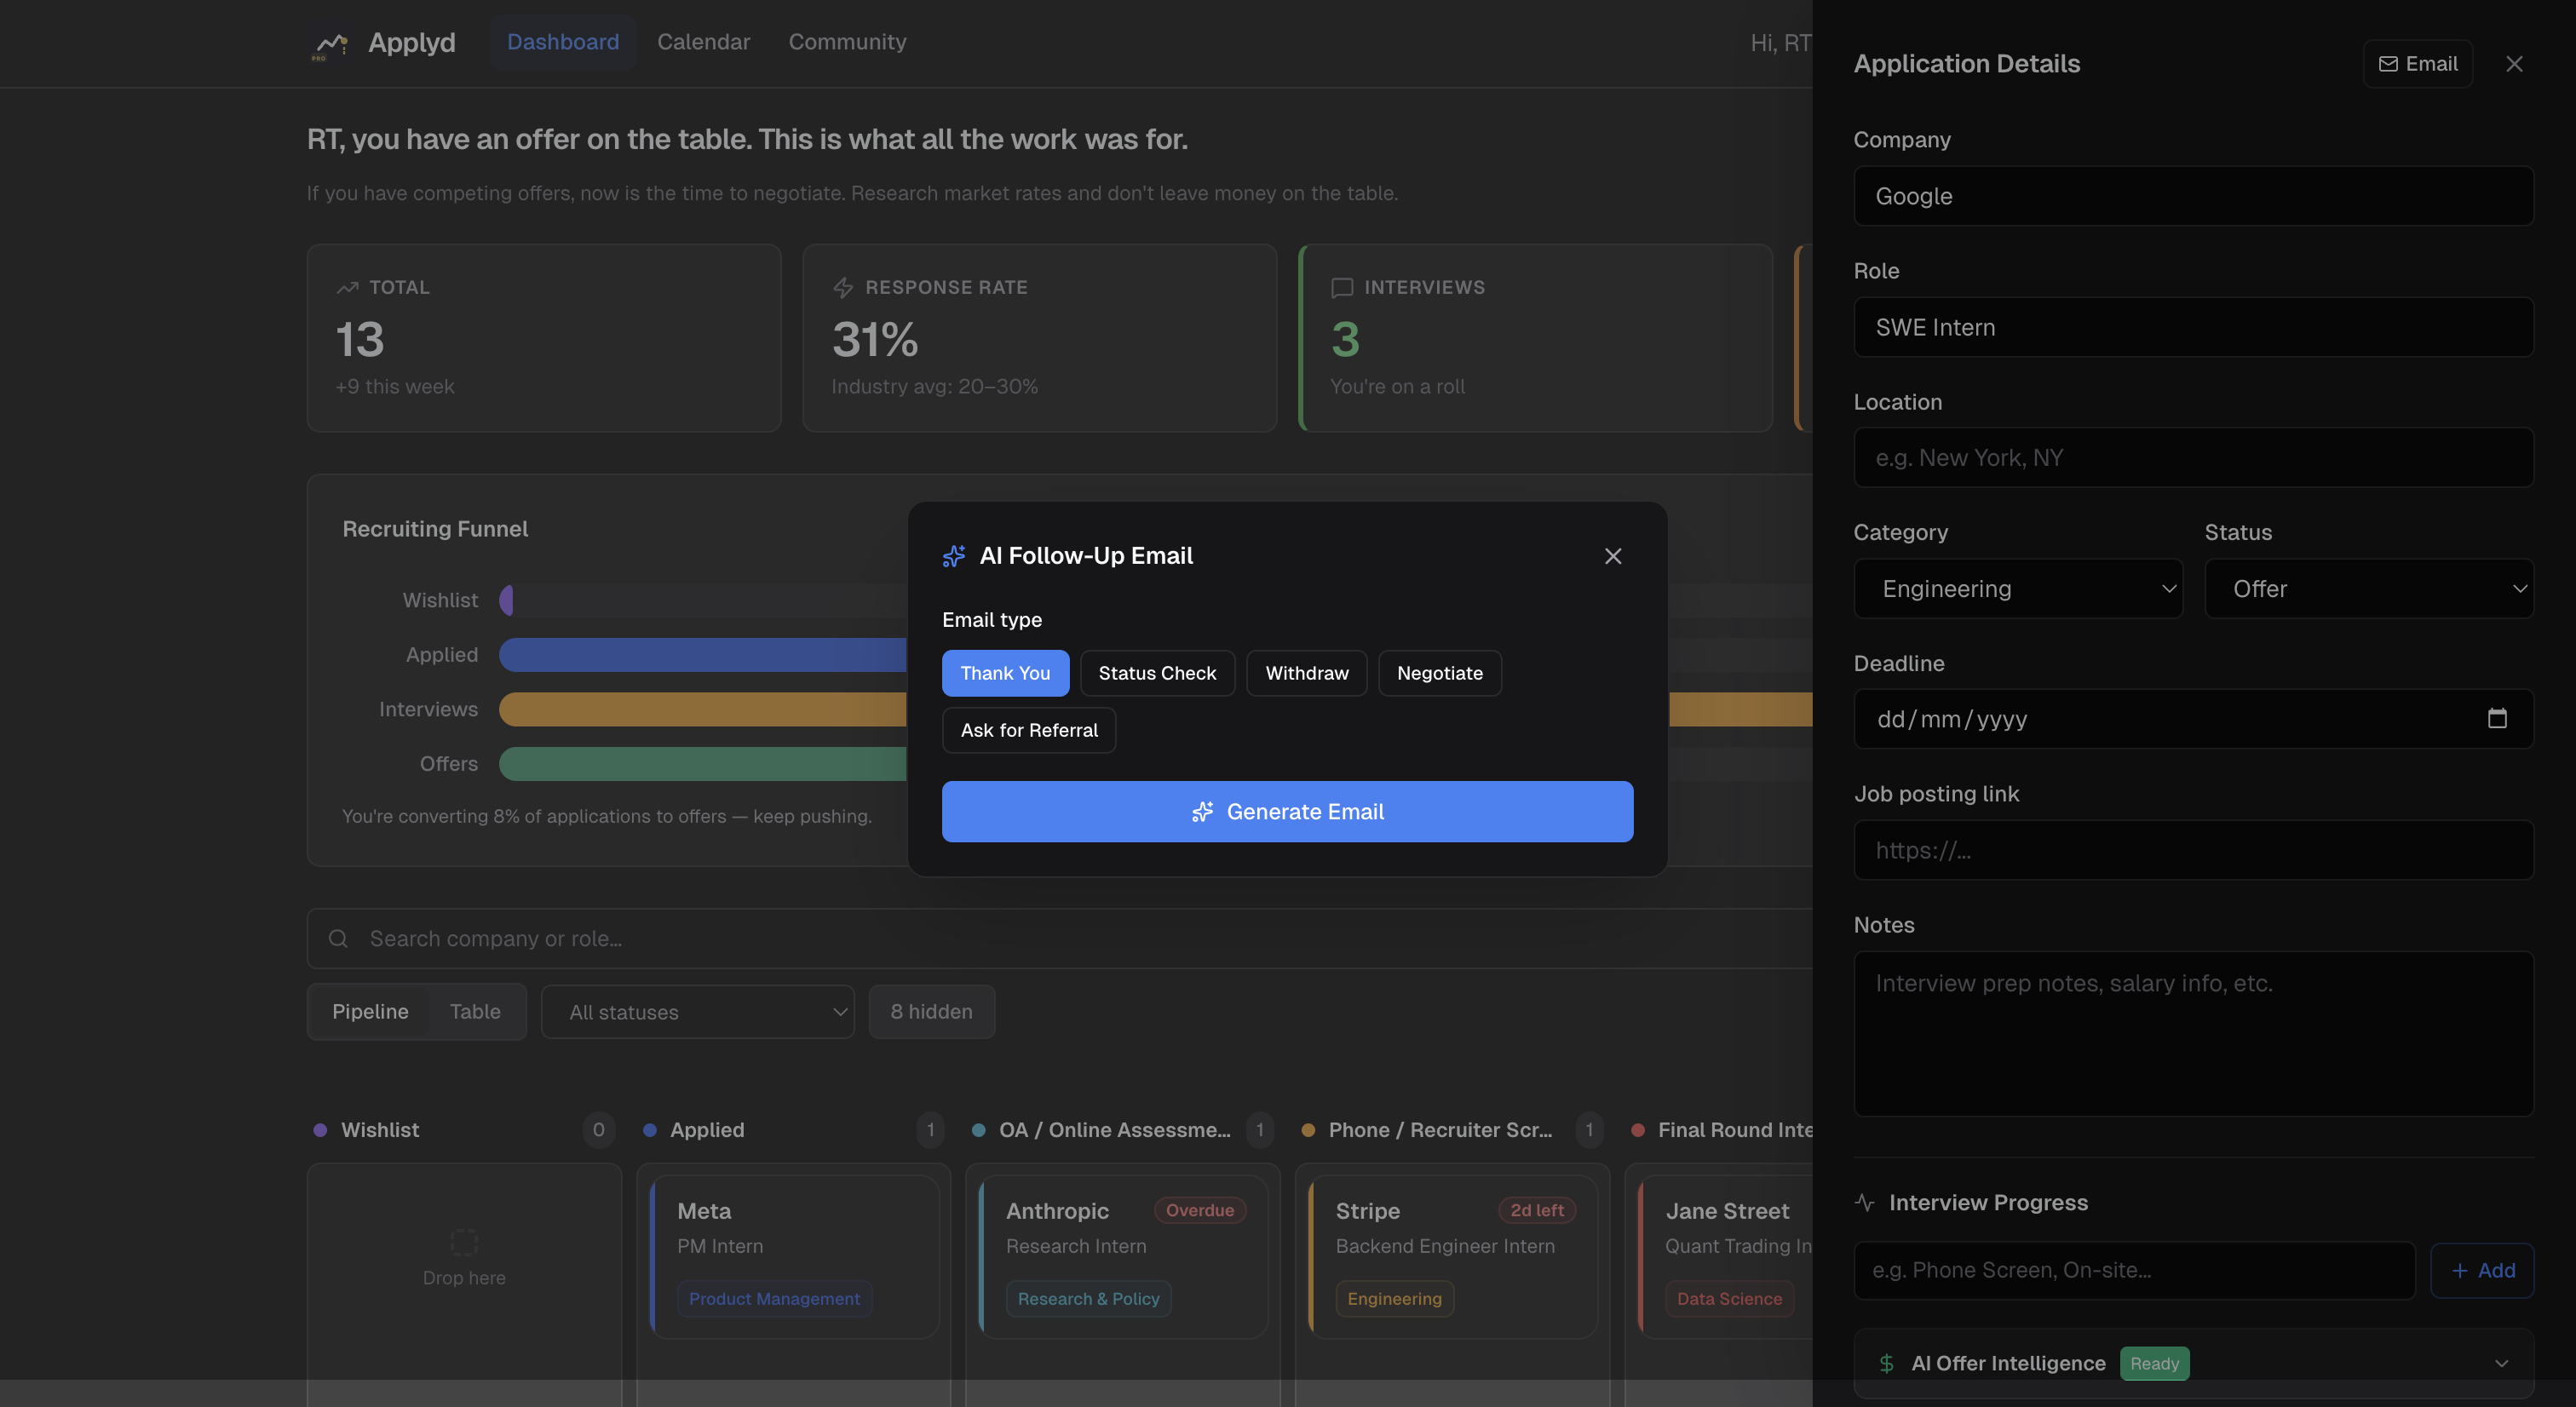2576x1407 pixels.
Task: Switch to the Calendar tab
Action: click(x=703, y=42)
